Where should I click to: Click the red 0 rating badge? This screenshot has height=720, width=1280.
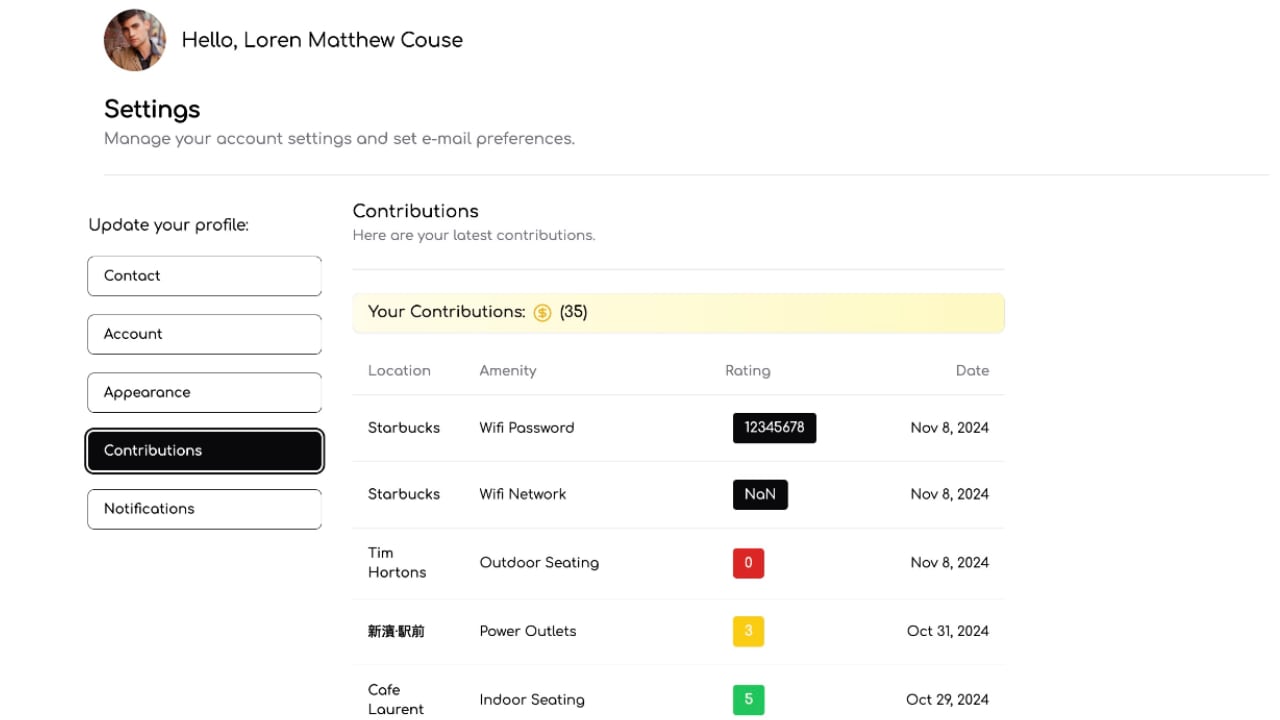click(x=748, y=563)
